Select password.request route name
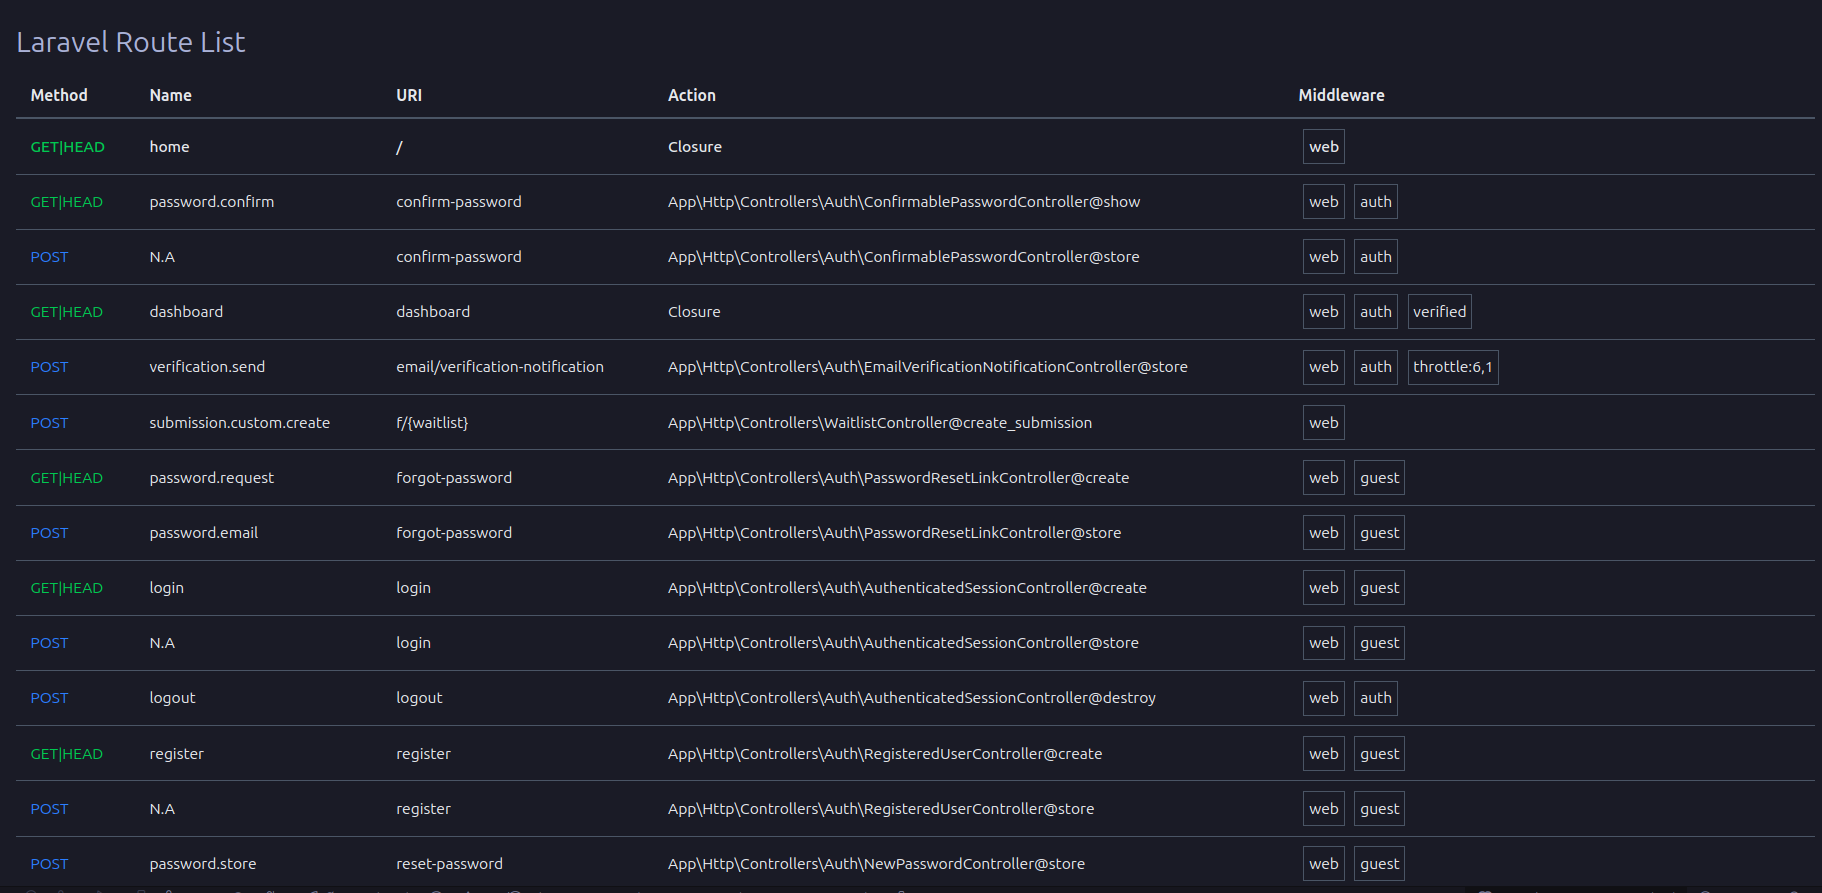This screenshot has width=1822, height=893. click(211, 478)
